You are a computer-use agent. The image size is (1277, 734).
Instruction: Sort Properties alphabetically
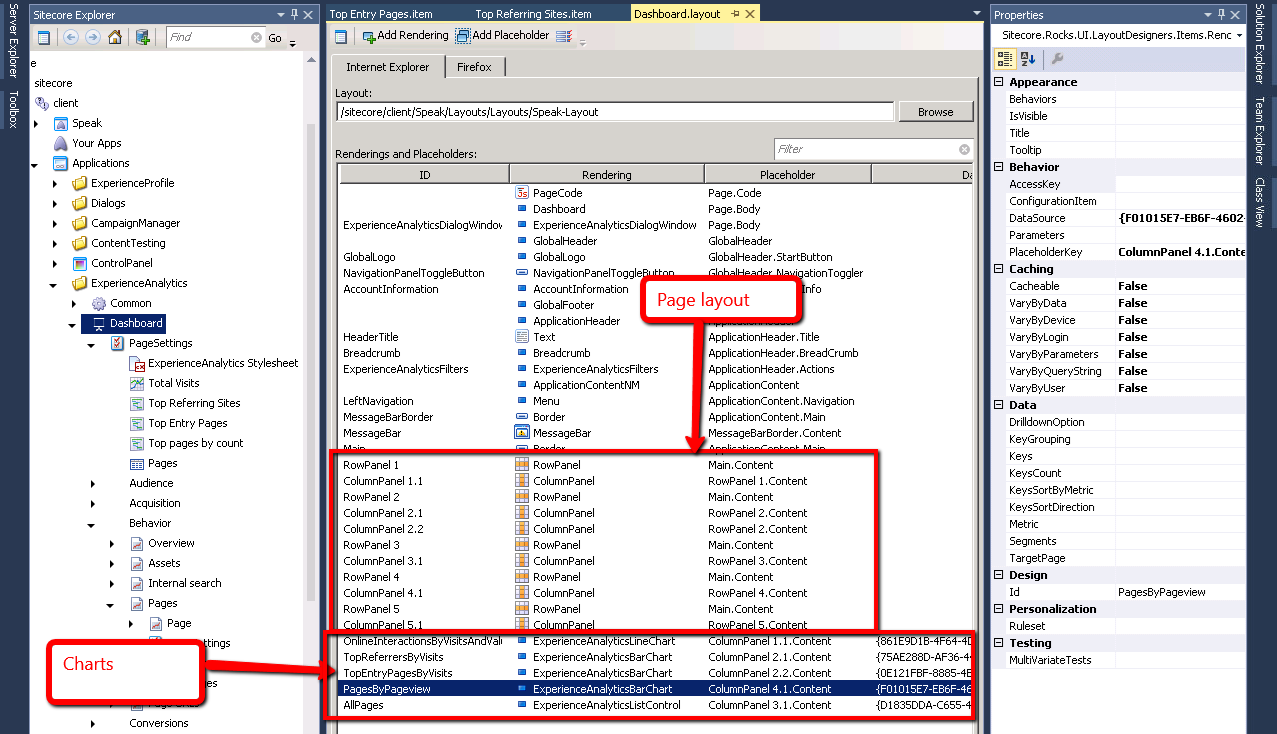coord(1028,59)
